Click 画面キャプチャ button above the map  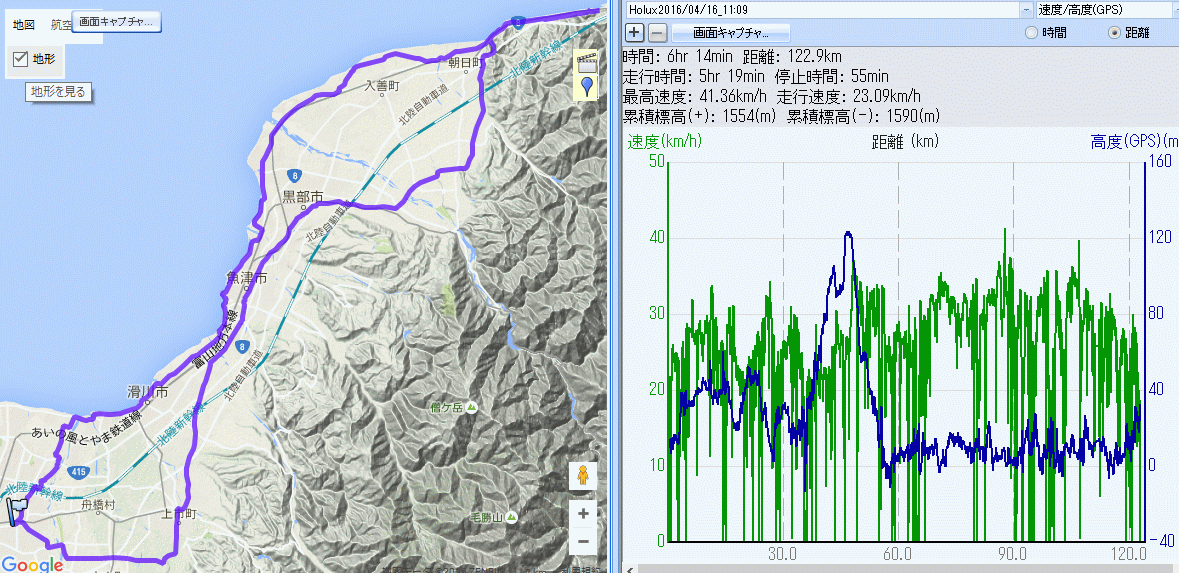(x=116, y=21)
